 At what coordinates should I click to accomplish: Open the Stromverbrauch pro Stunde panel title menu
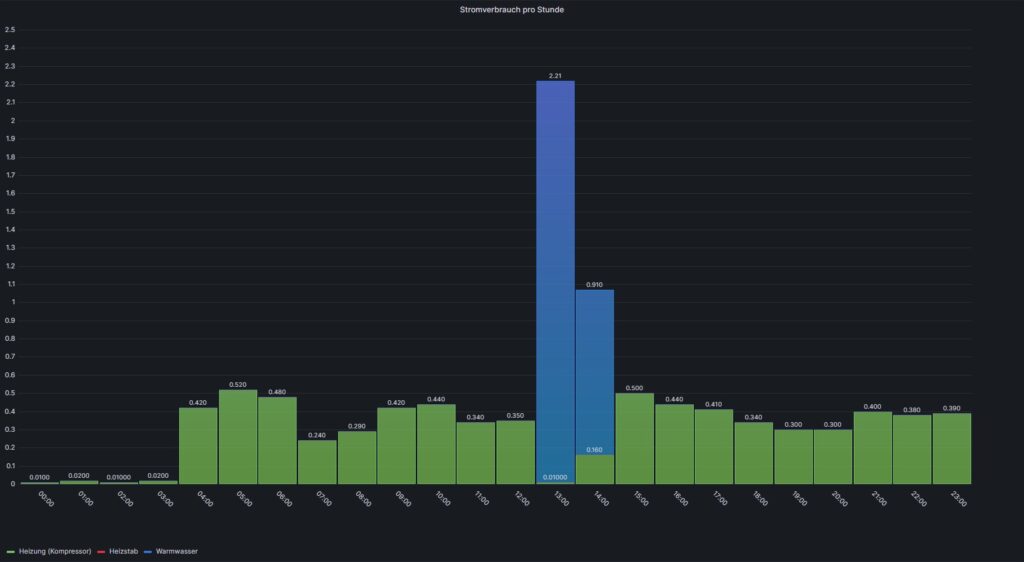(512, 9)
